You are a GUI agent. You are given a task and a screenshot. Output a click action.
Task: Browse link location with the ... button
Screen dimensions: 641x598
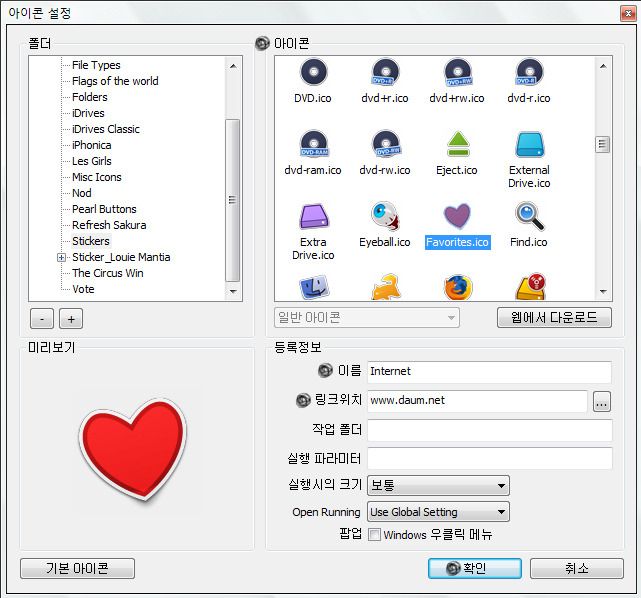tap(602, 402)
